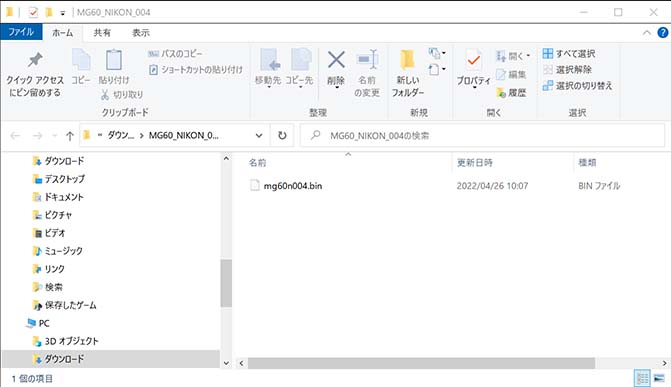The width and height of the screenshot is (671, 387).
Task: Click the BIN ファイル type cell
Action: click(599, 186)
